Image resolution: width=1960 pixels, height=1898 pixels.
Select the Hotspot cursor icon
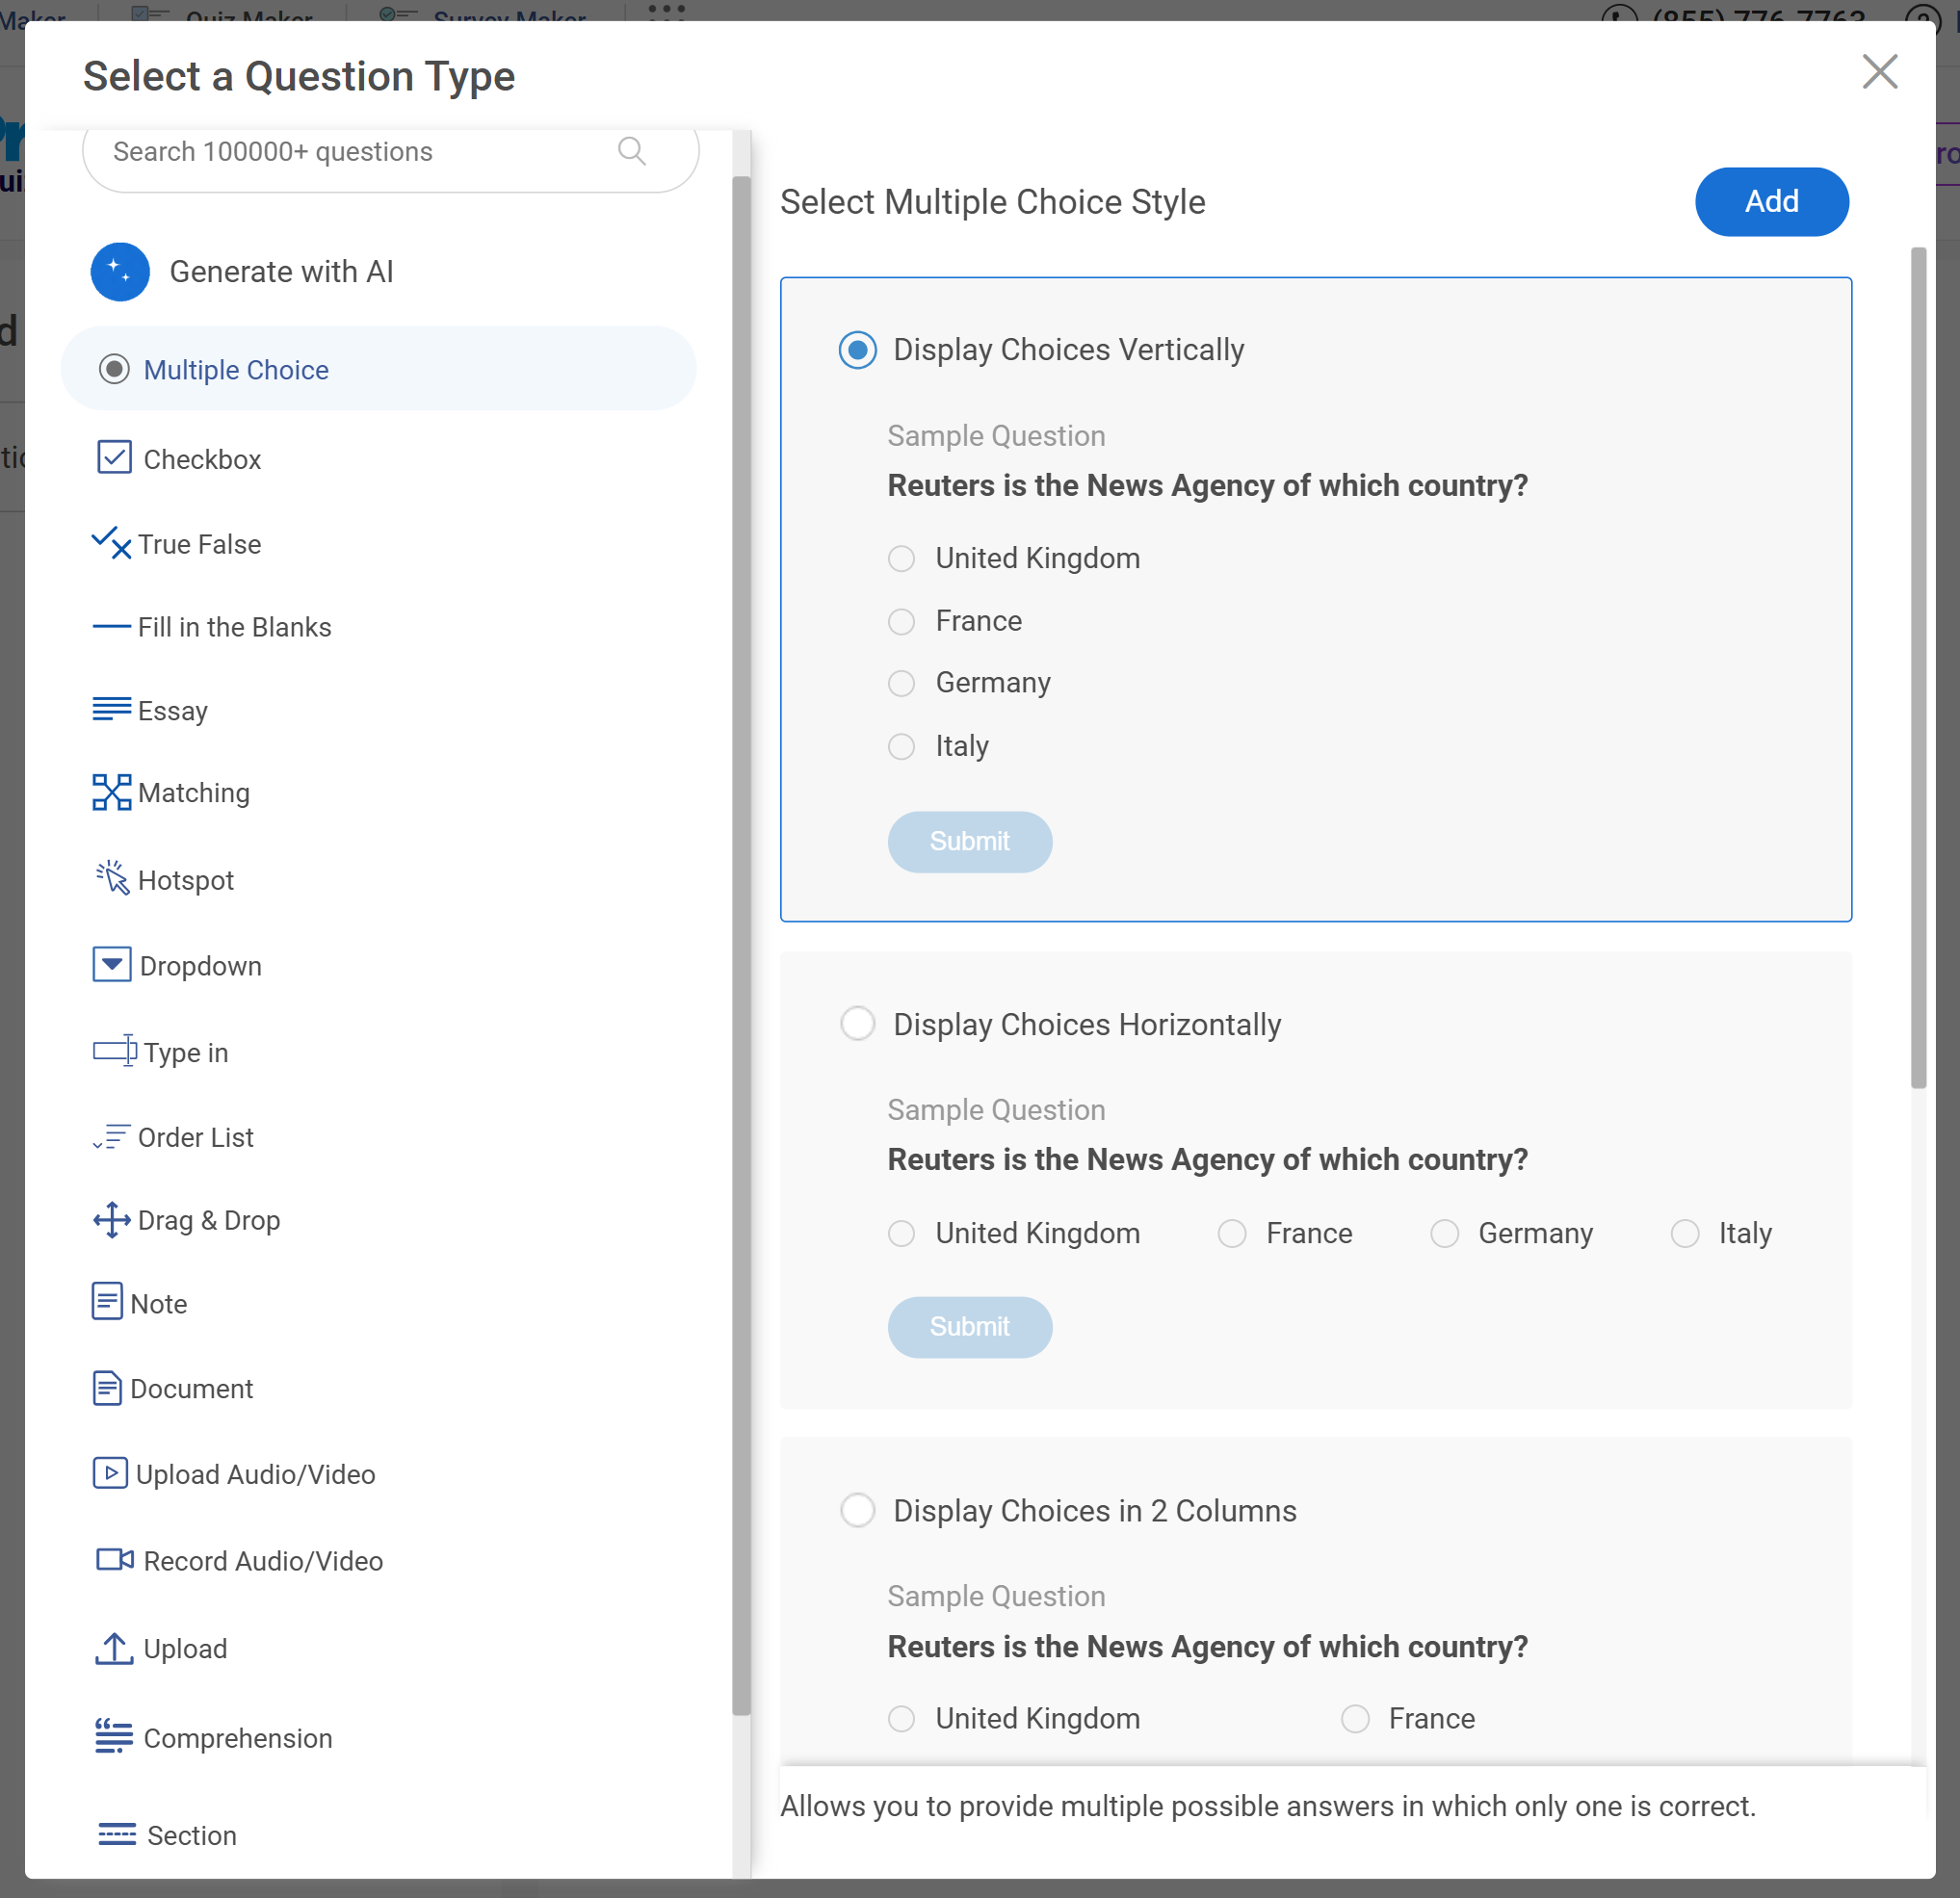pyautogui.click(x=113, y=878)
